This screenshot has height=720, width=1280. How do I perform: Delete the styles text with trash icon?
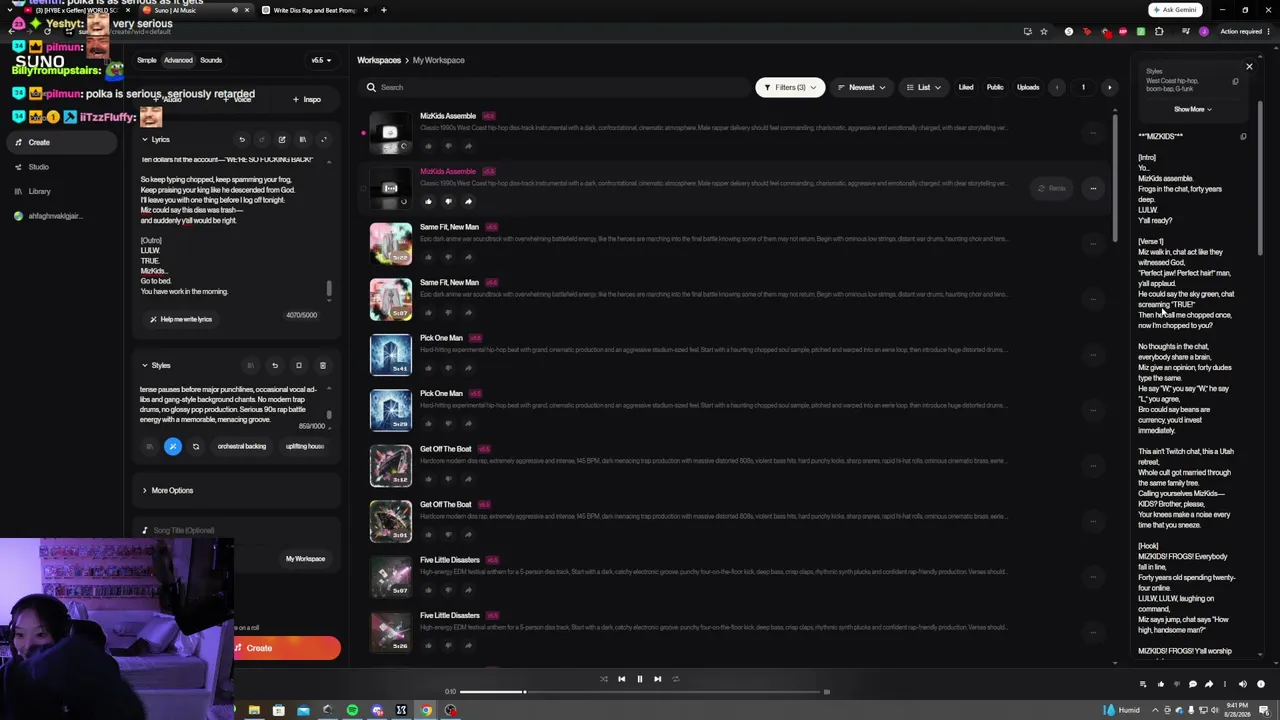(x=322, y=366)
